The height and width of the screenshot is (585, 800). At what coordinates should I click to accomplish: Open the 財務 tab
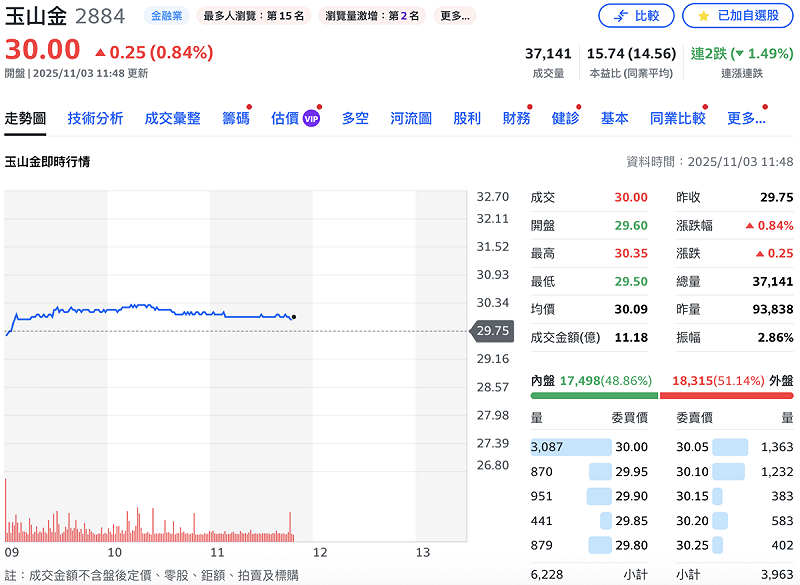pyautogui.click(x=516, y=118)
